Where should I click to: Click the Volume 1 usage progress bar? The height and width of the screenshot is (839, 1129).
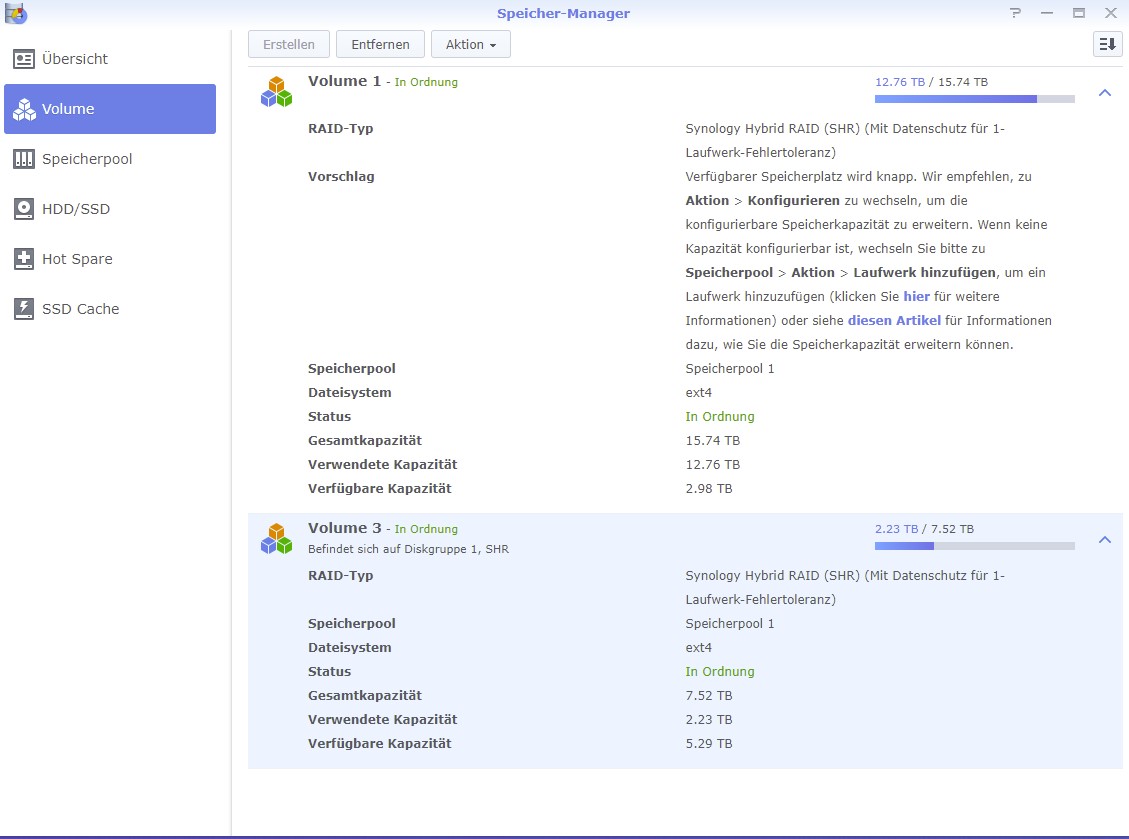coord(974,99)
